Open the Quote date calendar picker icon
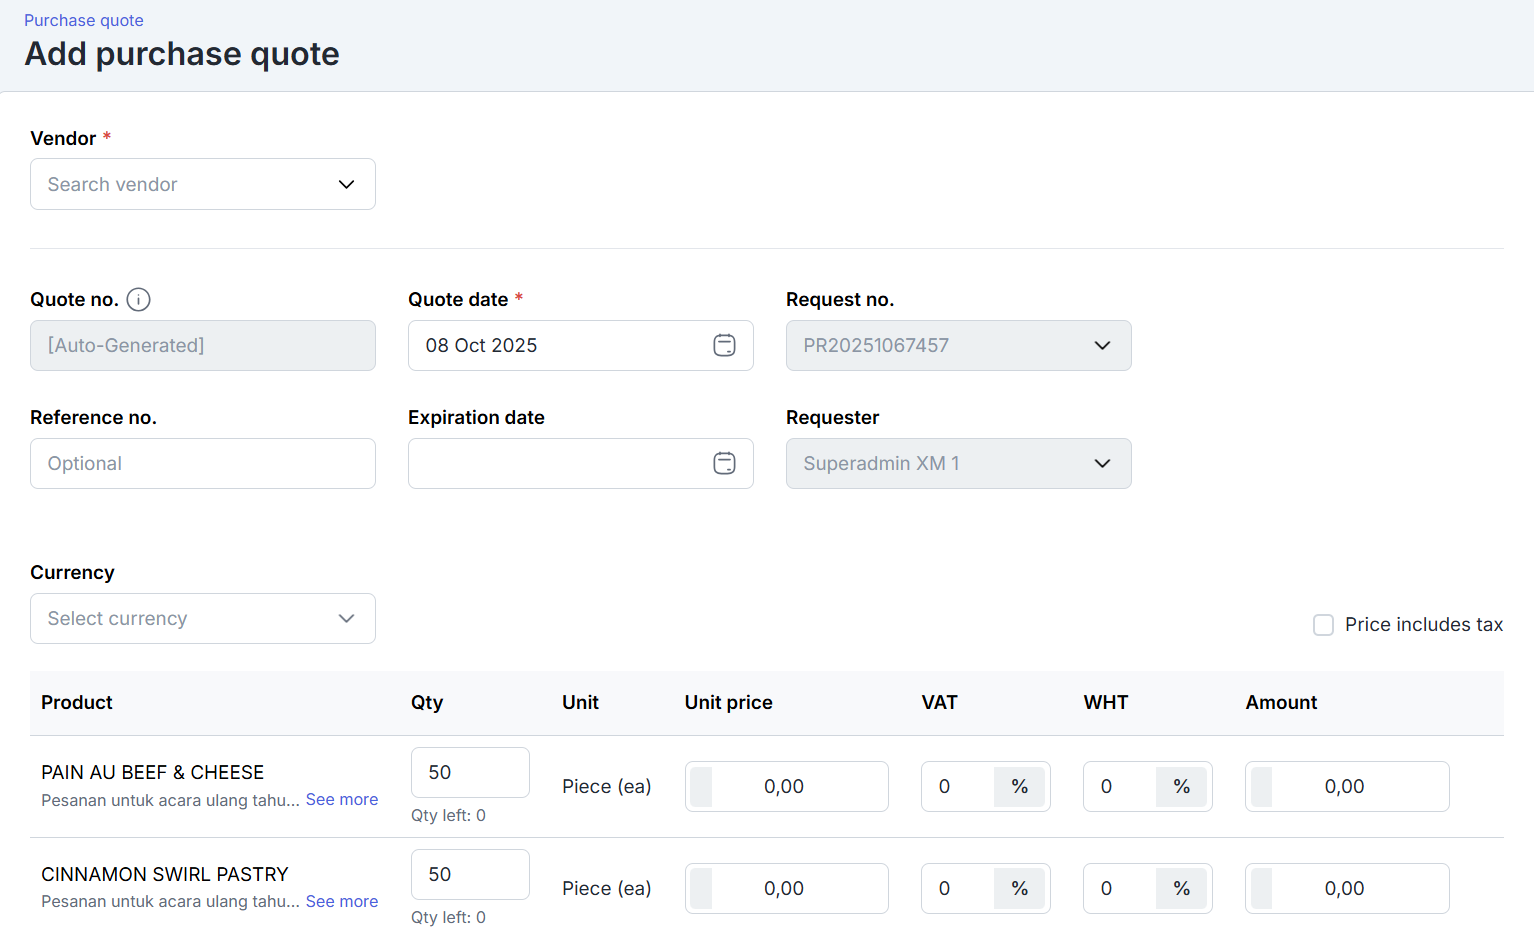Viewport: 1534px width, 936px height. (x=724, y=345)
